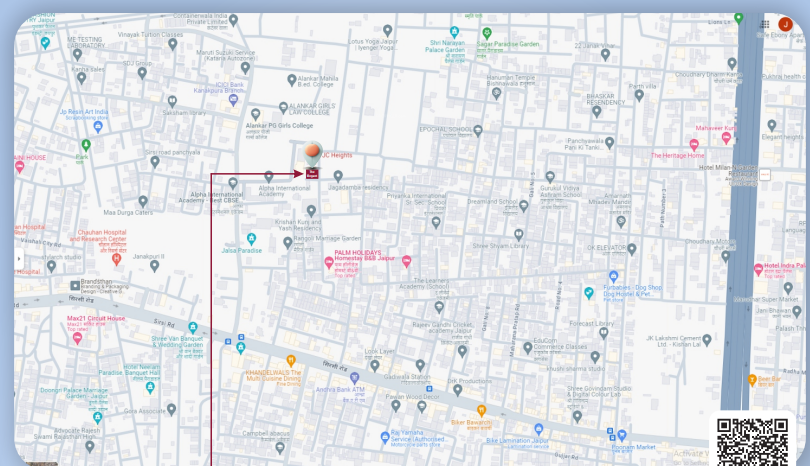Click the Andhra Bank ATM pin
Viewport: 810px width, 466px height.
[354, 378]
